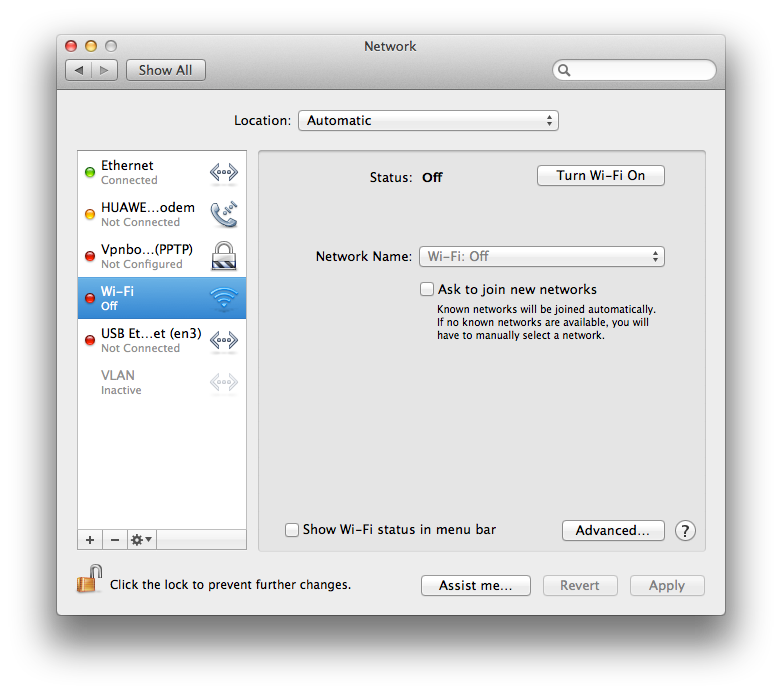The width and height of the screenshot is (782, 694).
Task: Click the magnifying glass search icon
Action: pos(564,70)
